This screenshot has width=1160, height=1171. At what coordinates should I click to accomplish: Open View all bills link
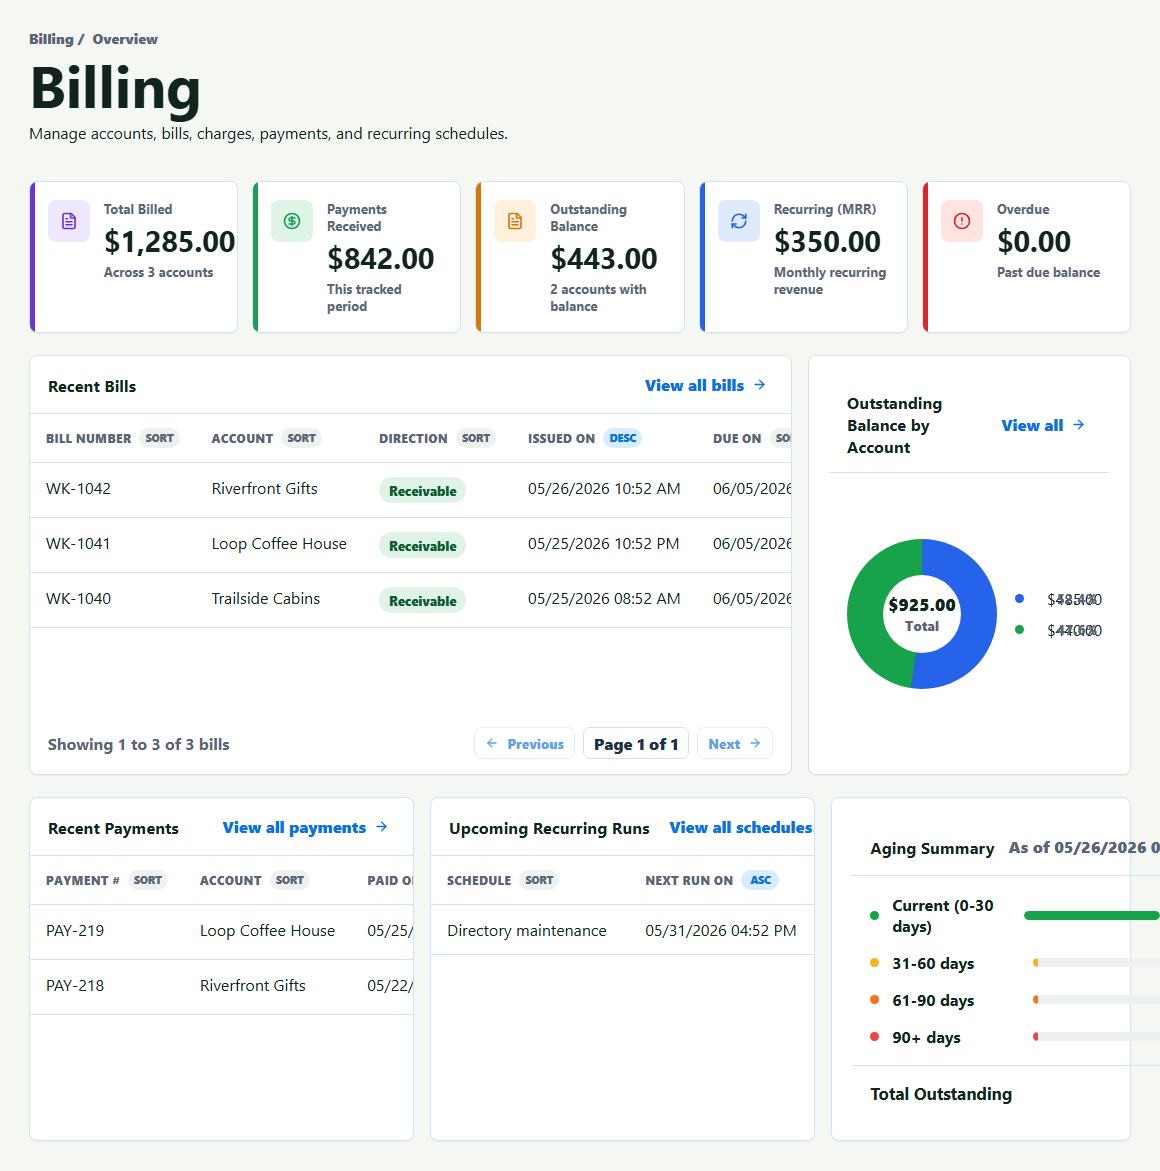click(x=705, y=385)
